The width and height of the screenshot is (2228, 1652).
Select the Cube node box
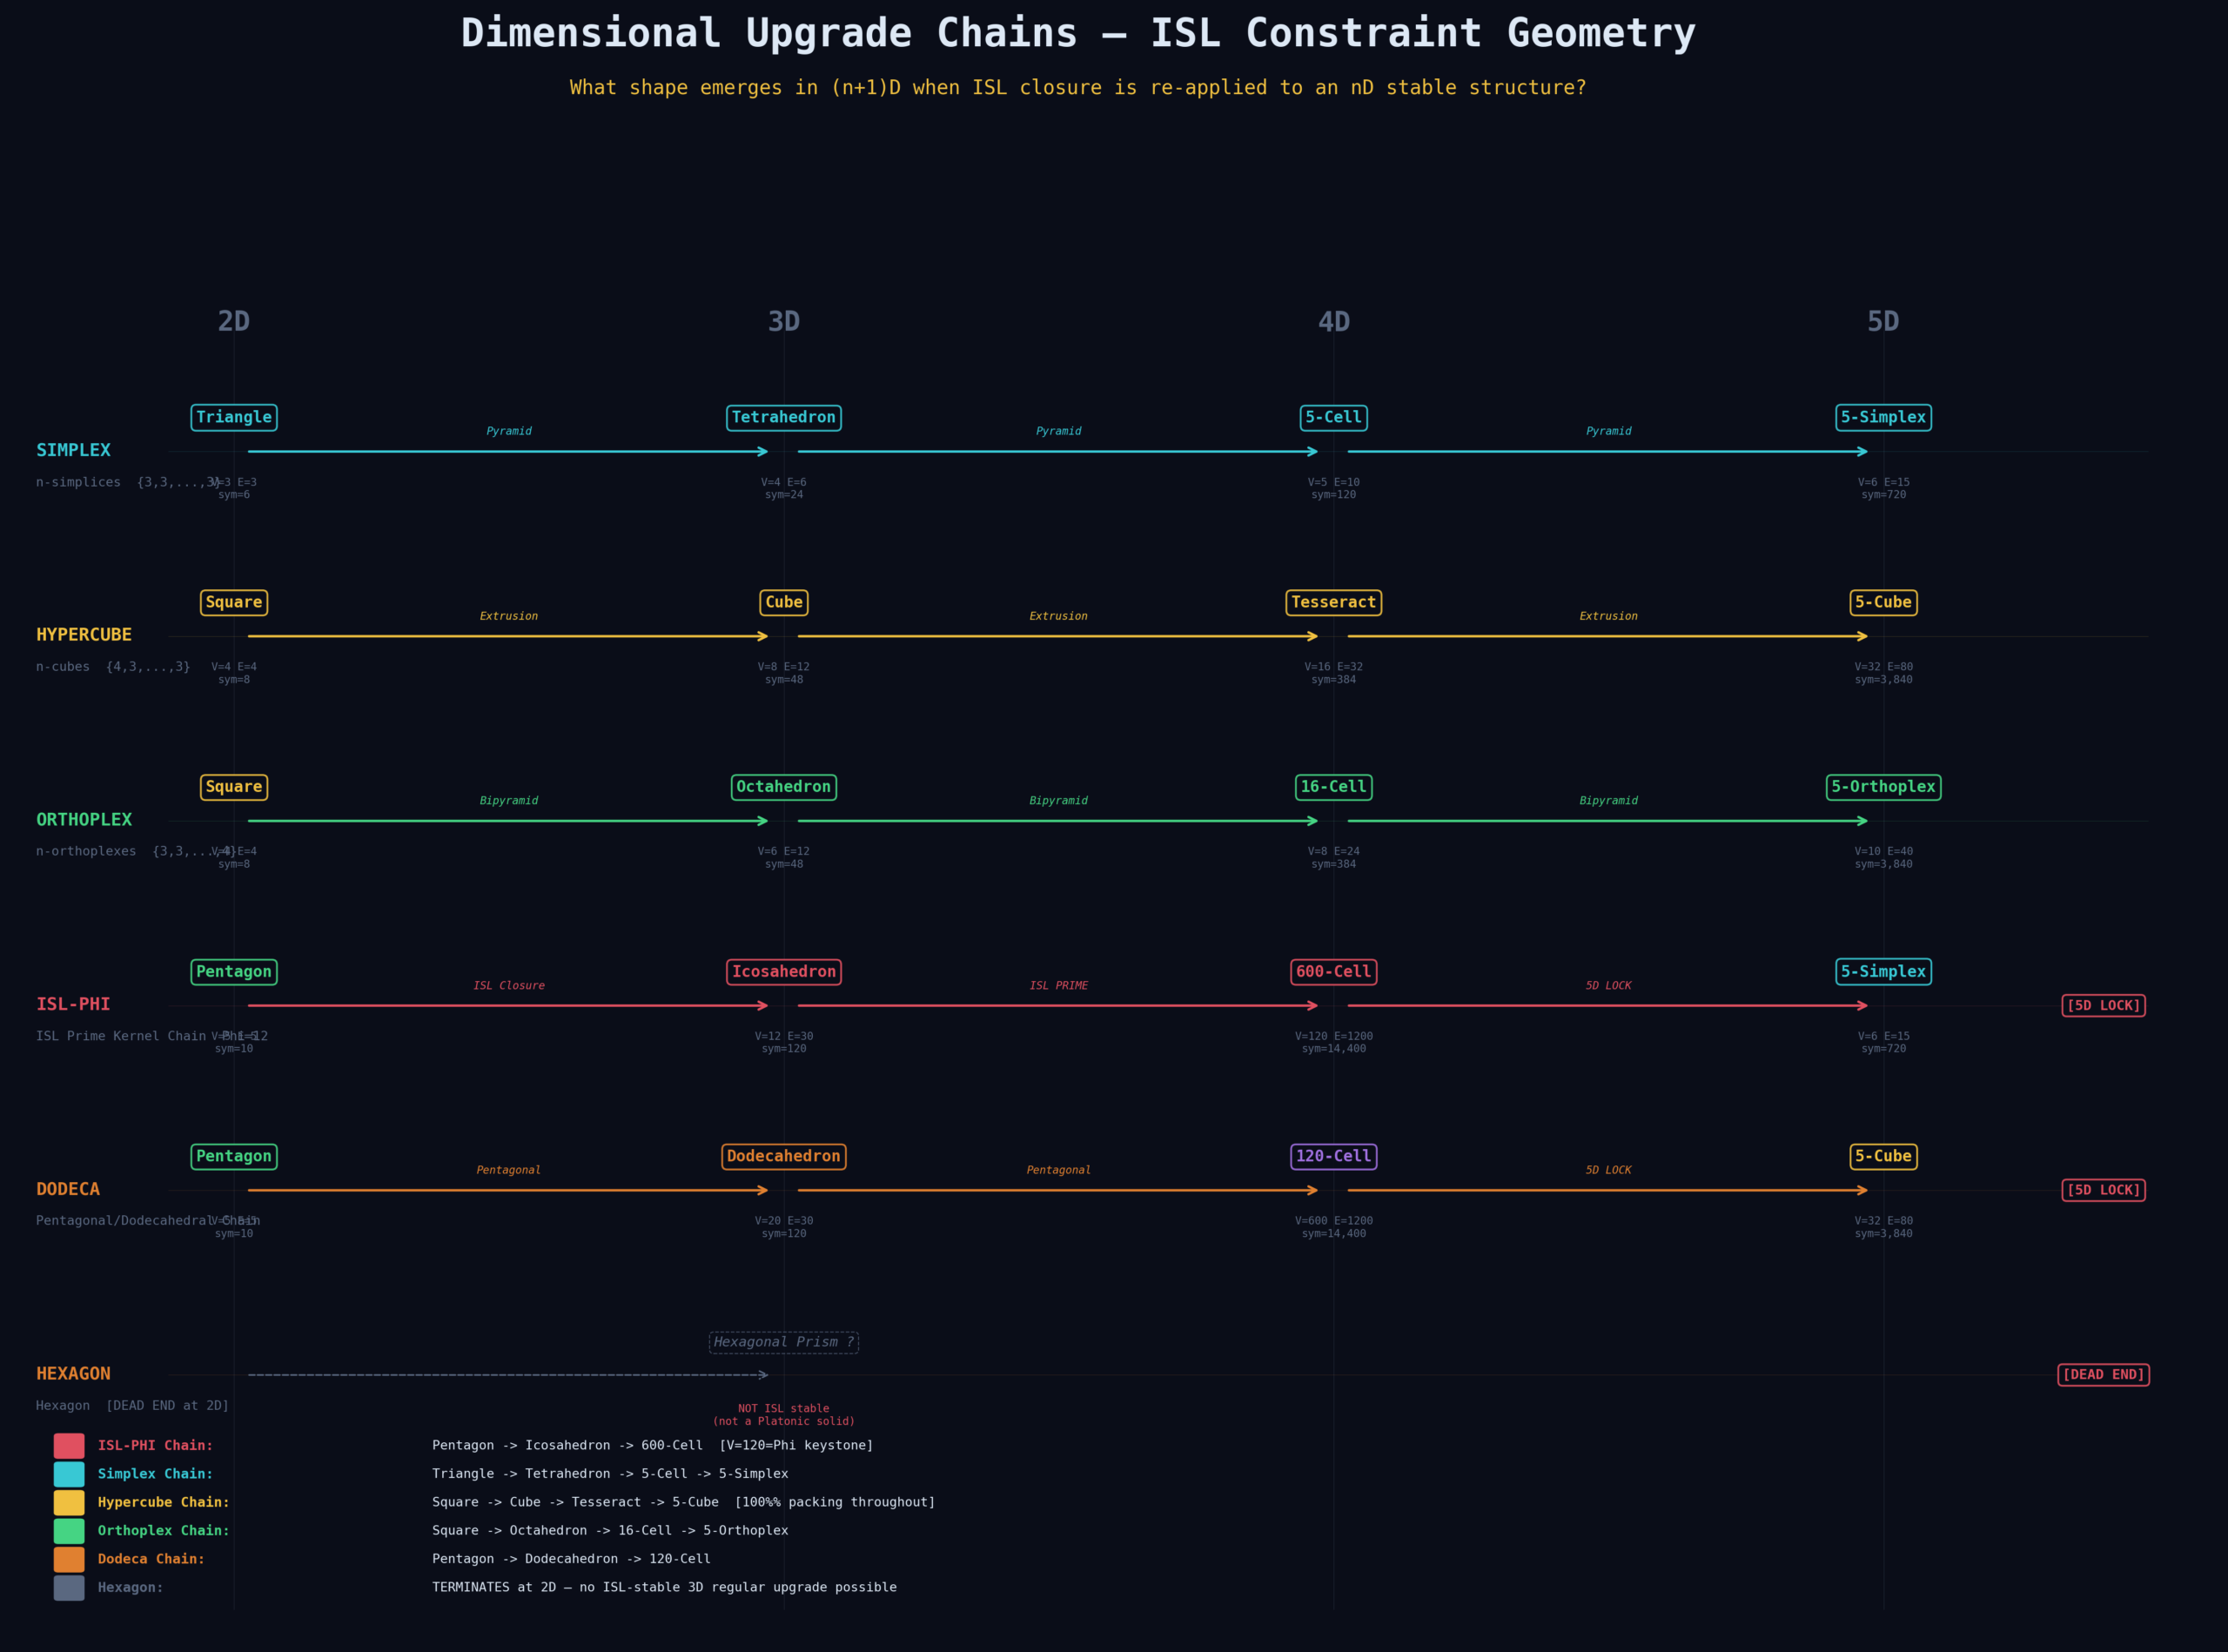click(x=784, y=603)
